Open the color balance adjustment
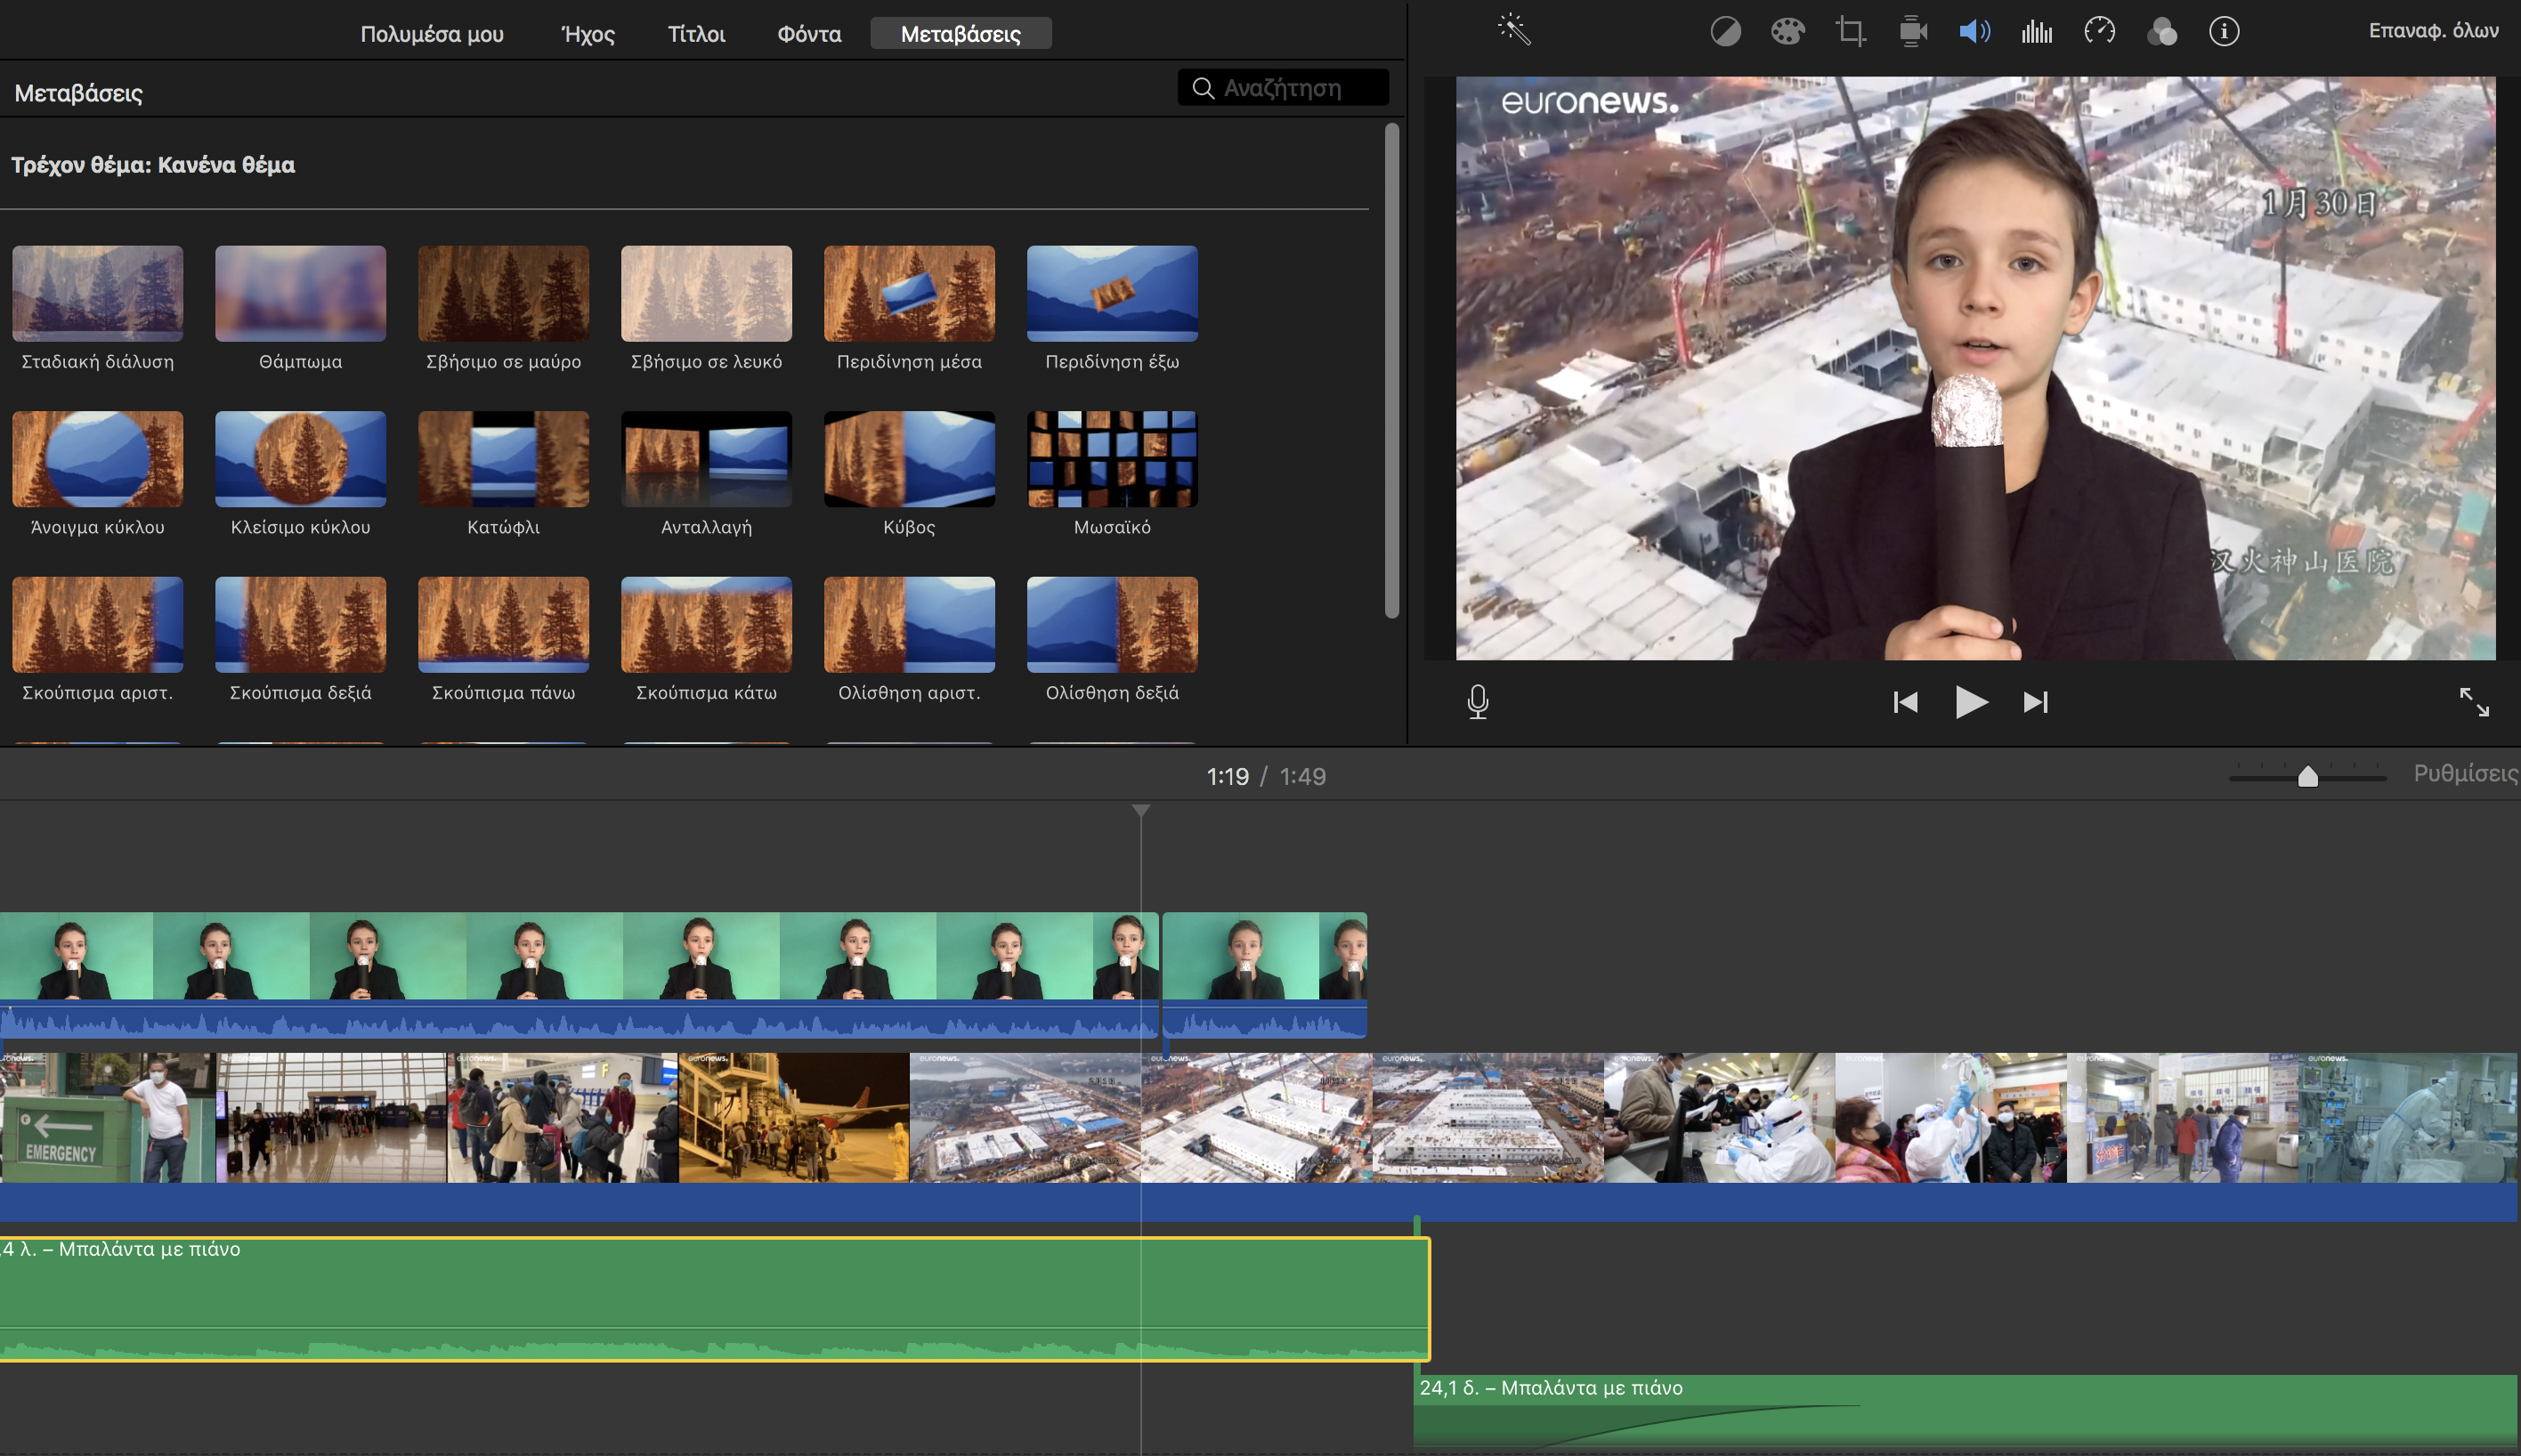Screen dimensions: 2521x1456 pyautogui.click(x=1725, y=32)
